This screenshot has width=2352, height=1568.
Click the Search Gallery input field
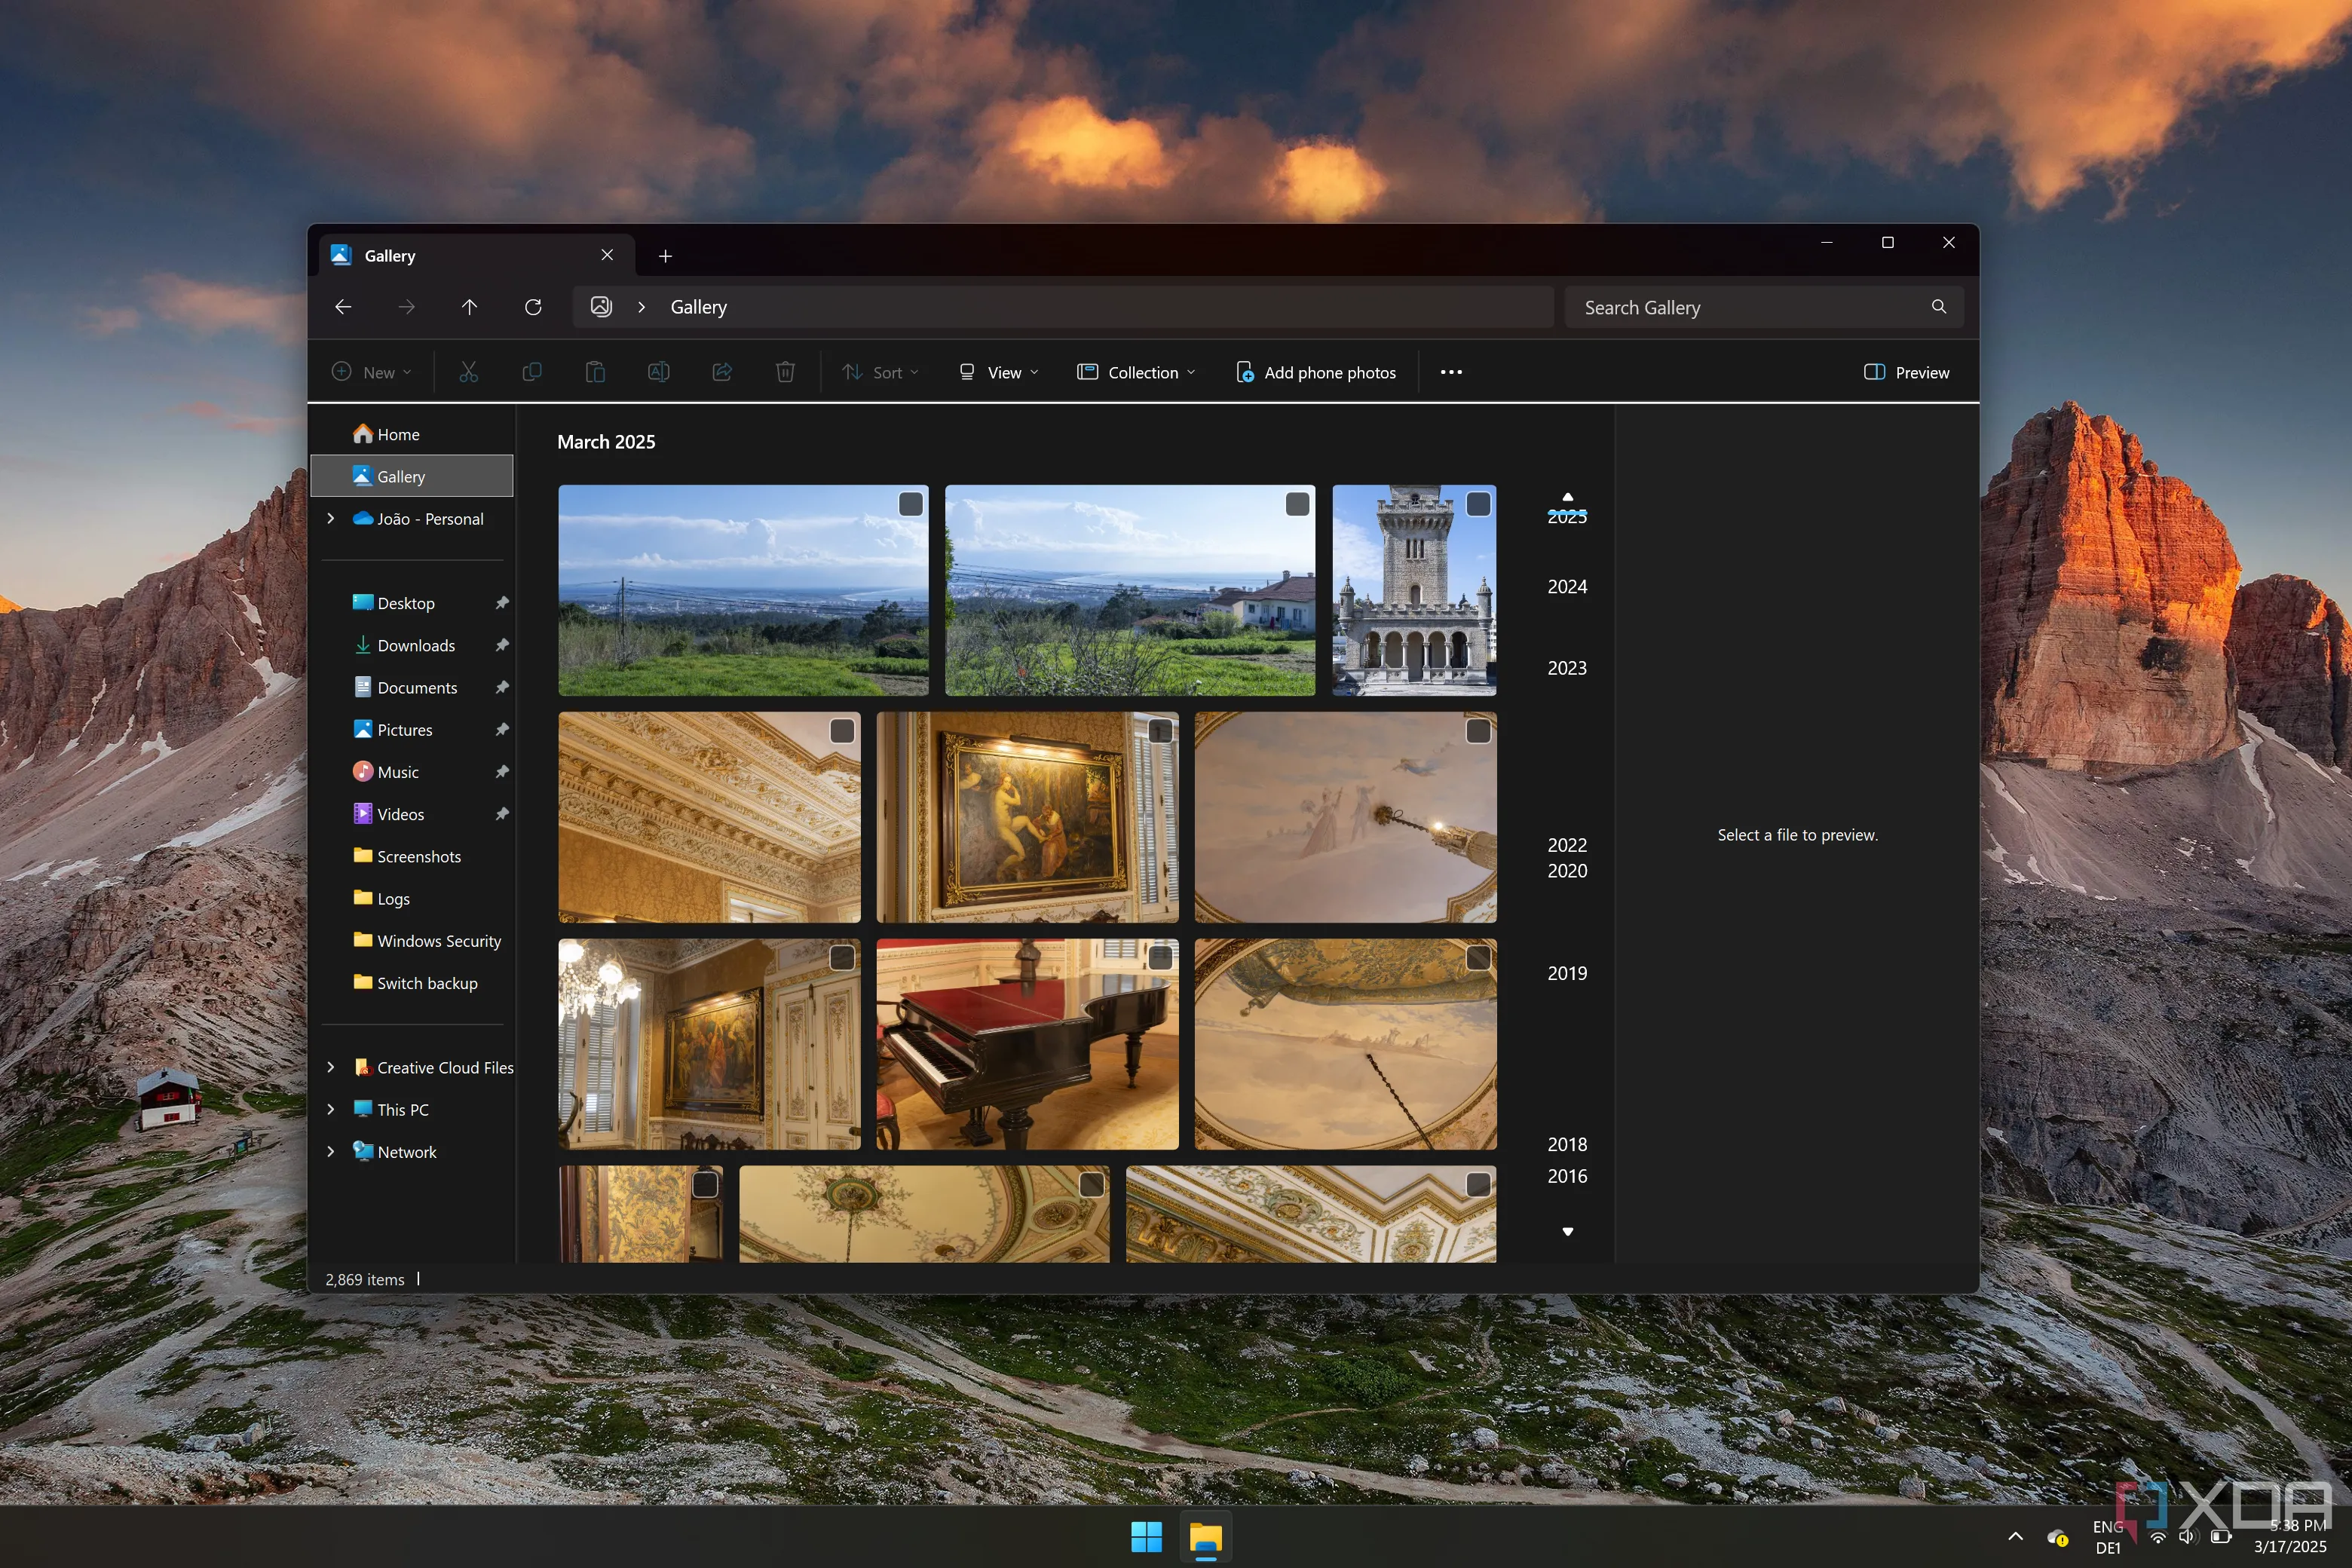1764,307
